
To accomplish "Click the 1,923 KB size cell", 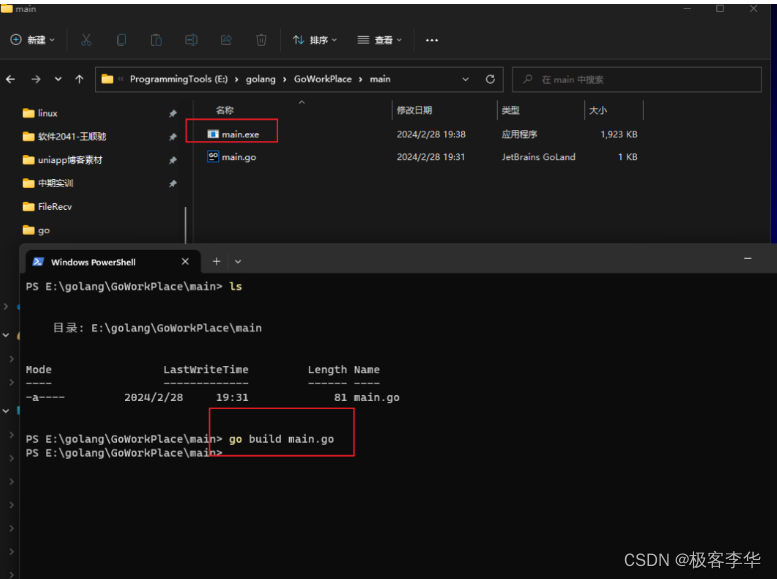I will coord(619,134).
